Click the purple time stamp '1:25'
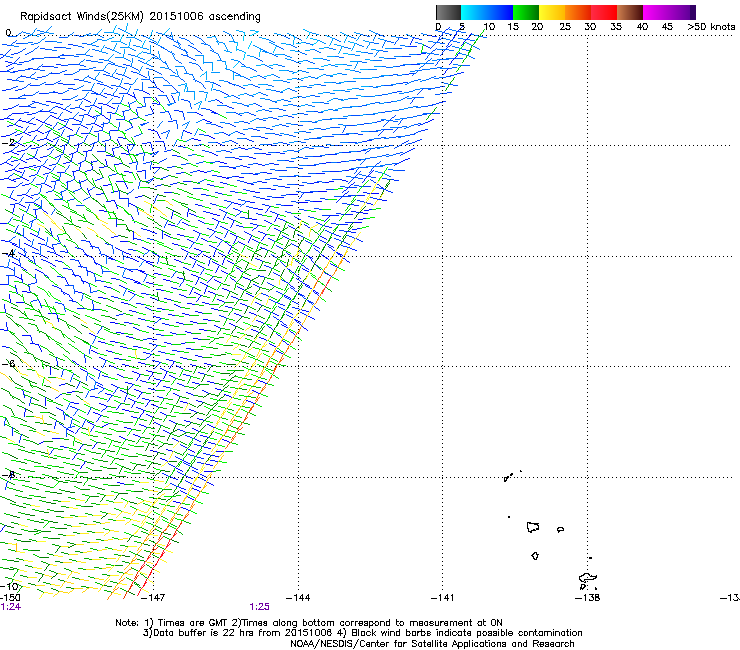The height and width of the screenshot is (650, 740). pyautogui.click(x=260, y=607)
